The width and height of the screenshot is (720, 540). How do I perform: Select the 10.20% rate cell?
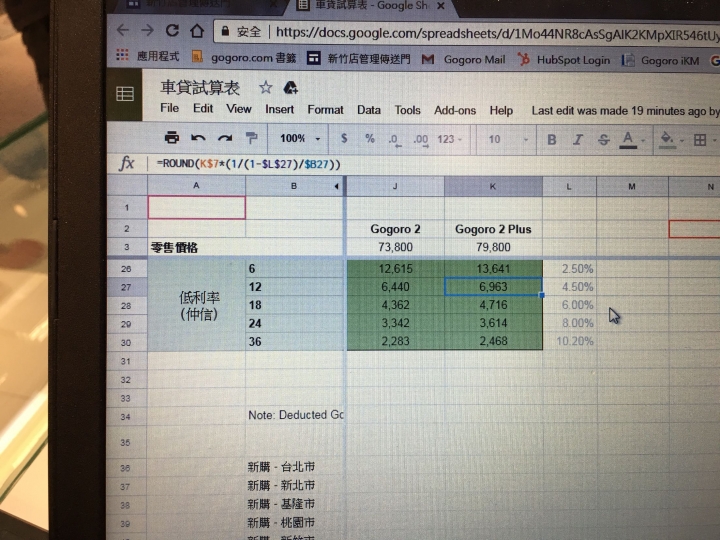pyautogui.click(x=569, y=341)
